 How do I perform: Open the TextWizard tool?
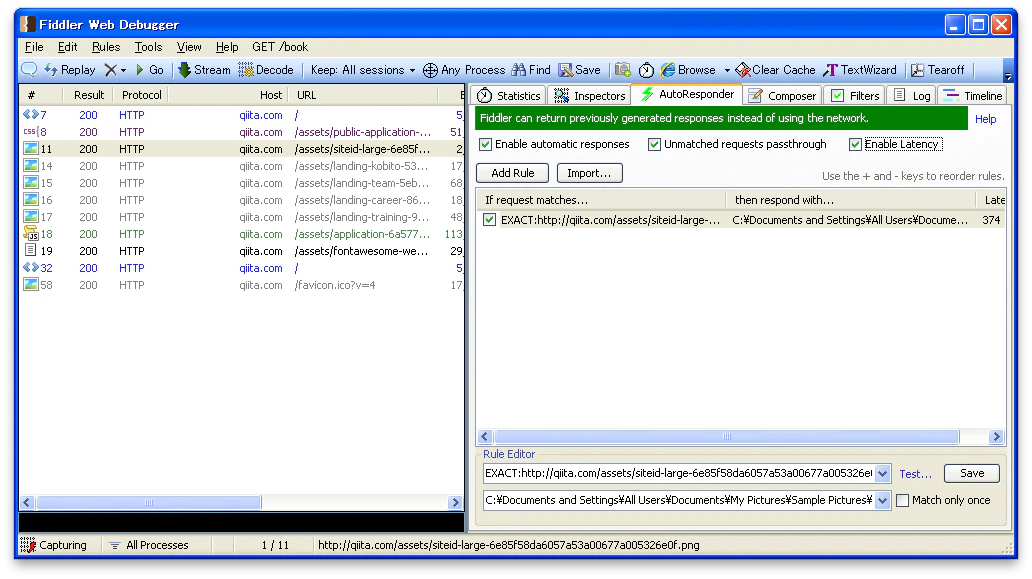(x=860, y=70)
